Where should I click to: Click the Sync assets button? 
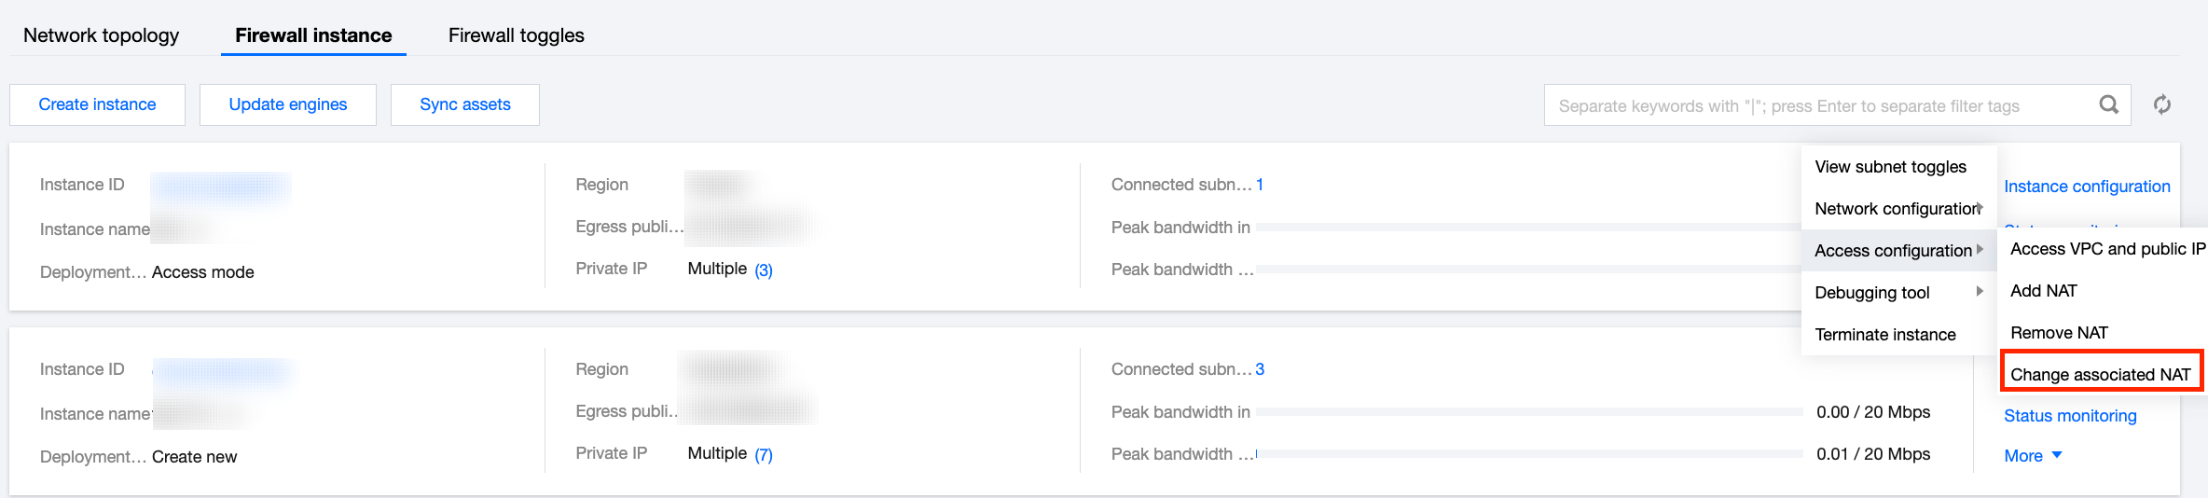click(x=465, y=105)
